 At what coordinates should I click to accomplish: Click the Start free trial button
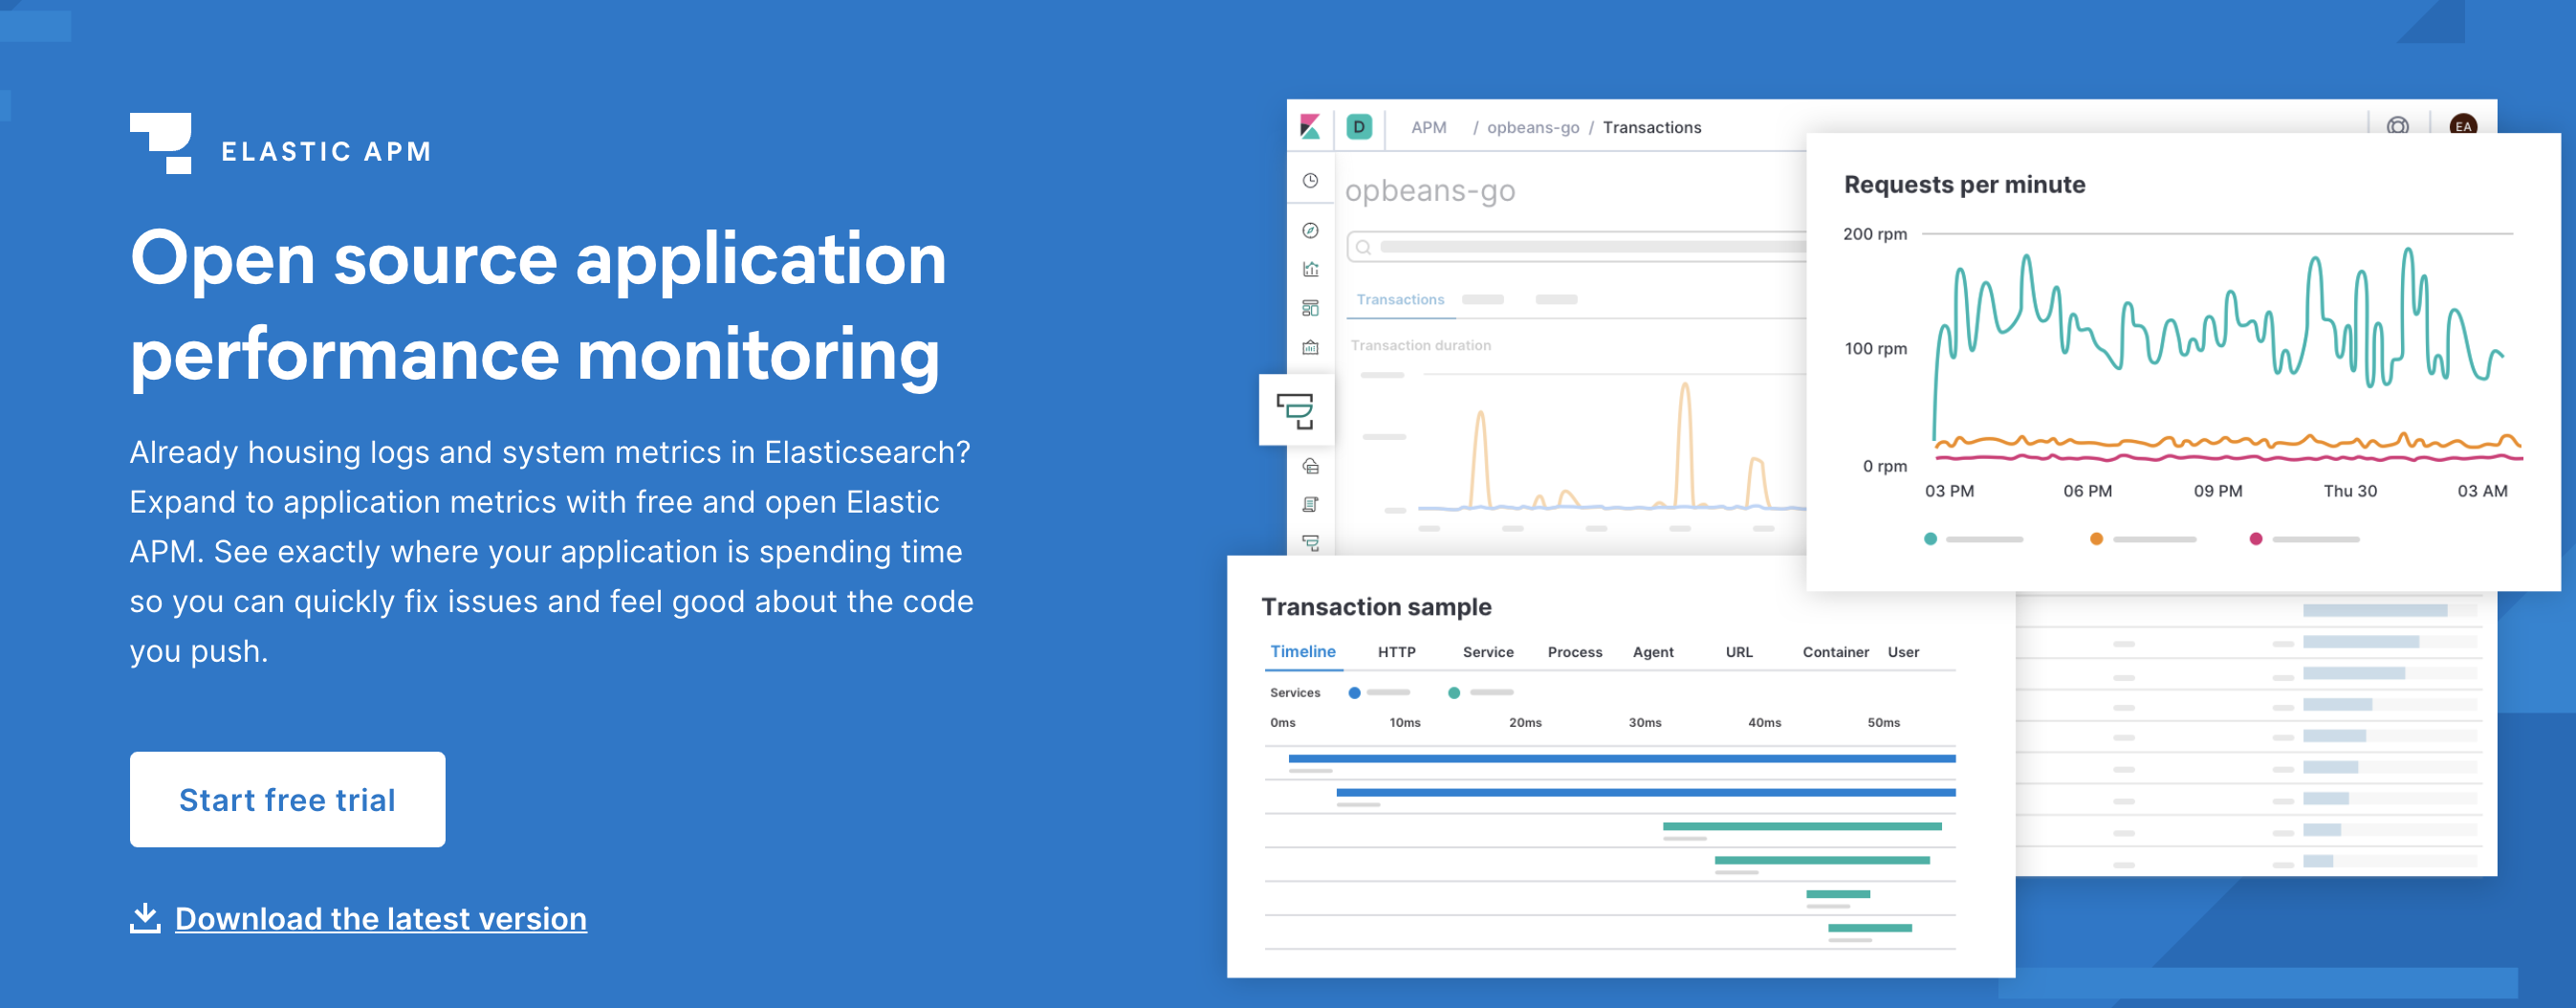pos(288,800)
